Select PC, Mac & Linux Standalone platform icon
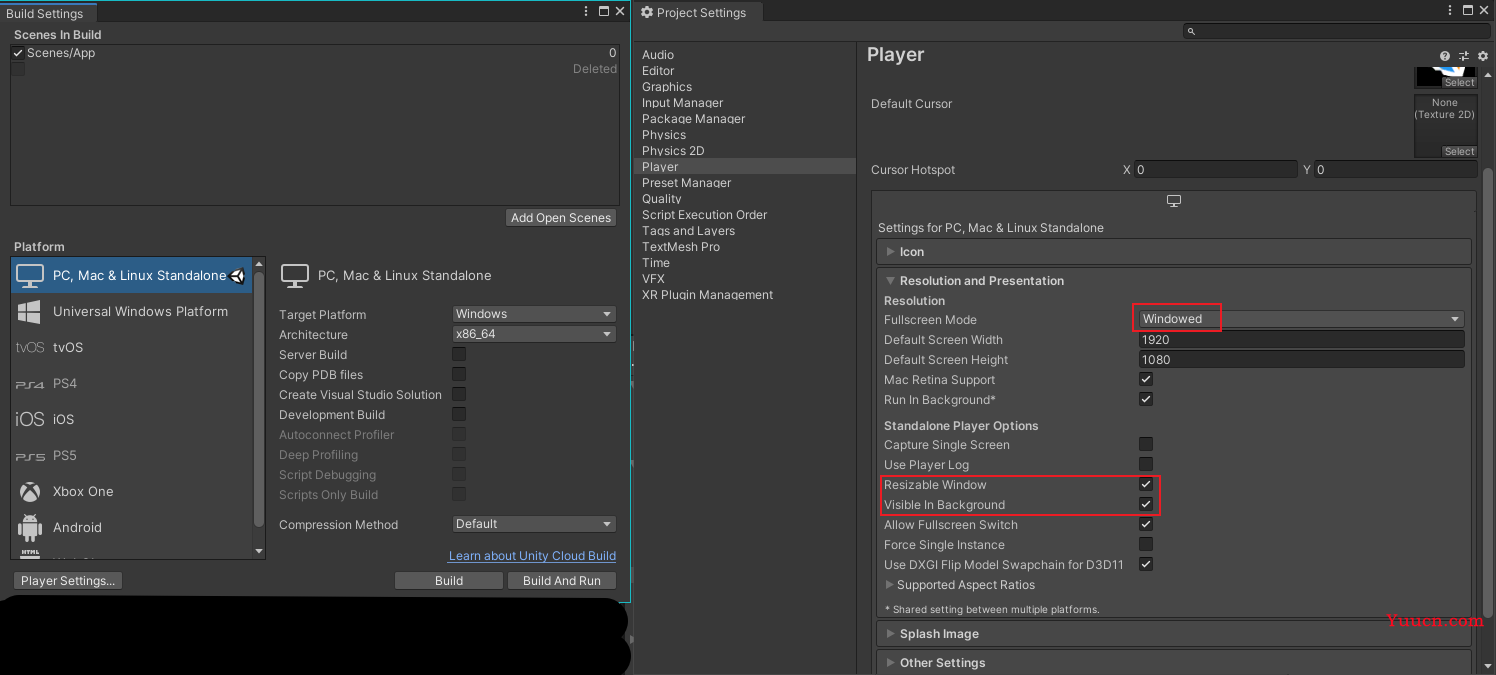The height and width of the screenshot is (675, 1496). (x=30, y=275)
